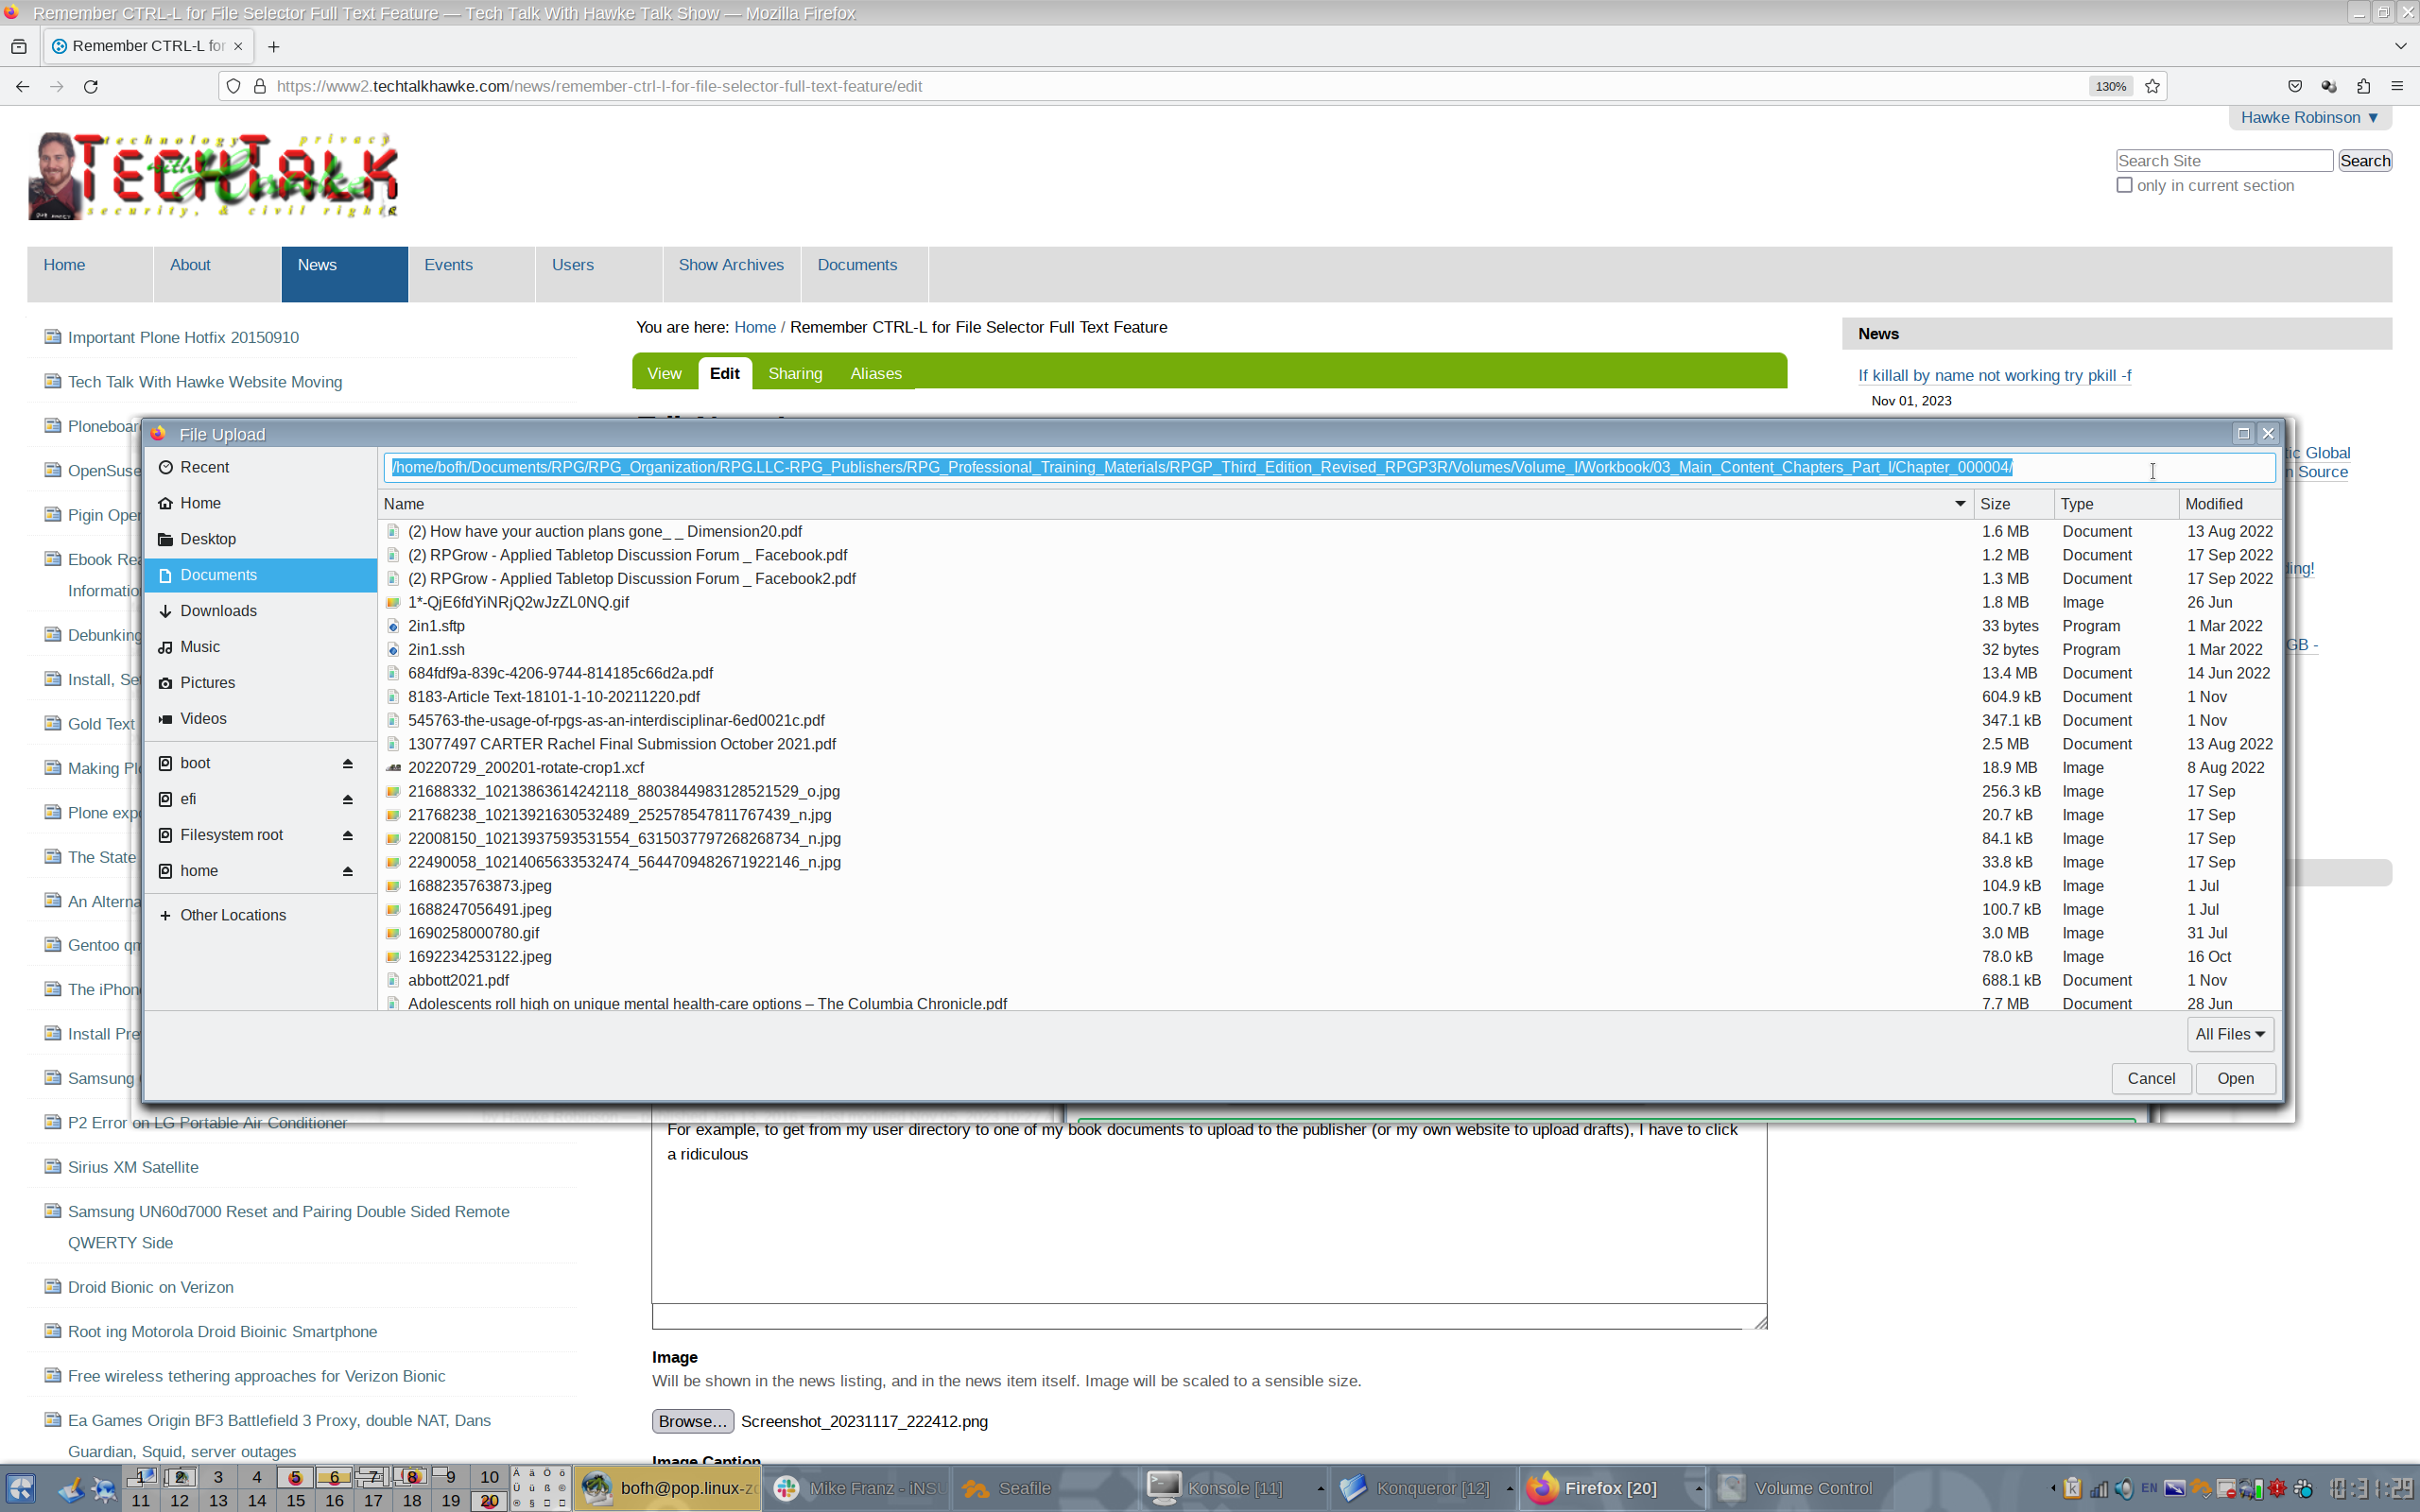Click the 130% zoom level indicator

click(2110, 86)
